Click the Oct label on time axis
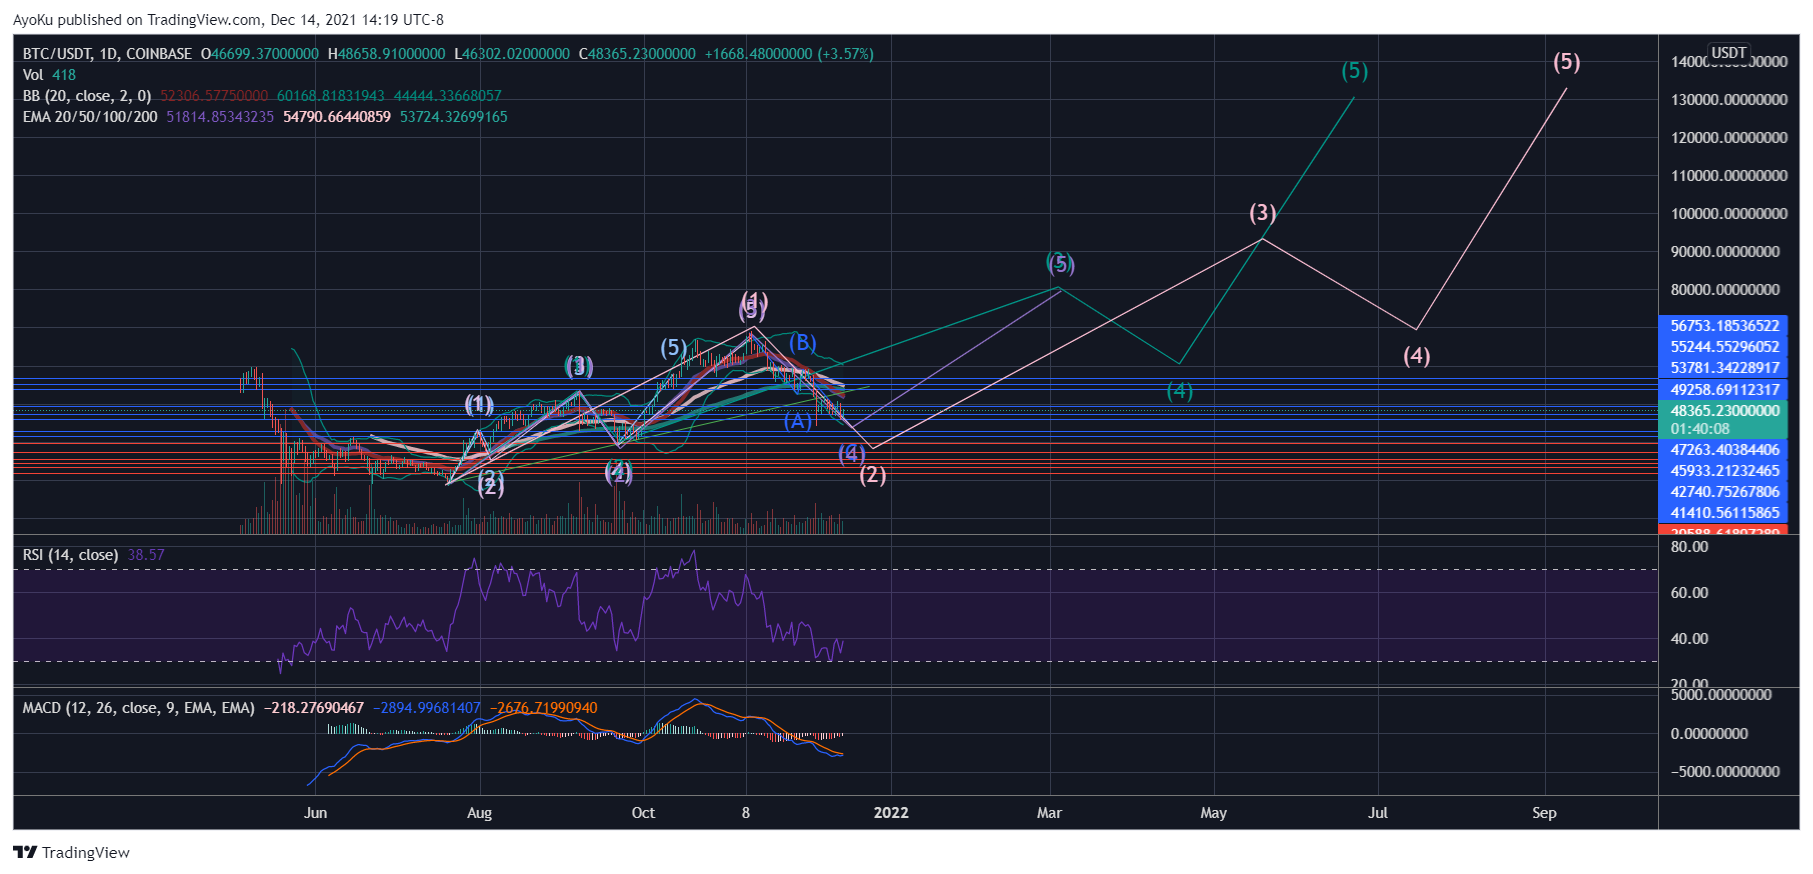 (x=643, y=813)
